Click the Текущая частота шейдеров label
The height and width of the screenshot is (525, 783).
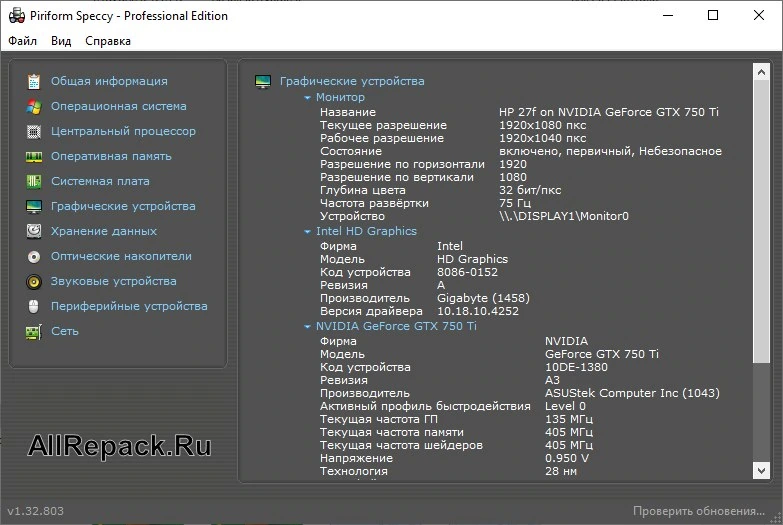click(x=401, y=445)
